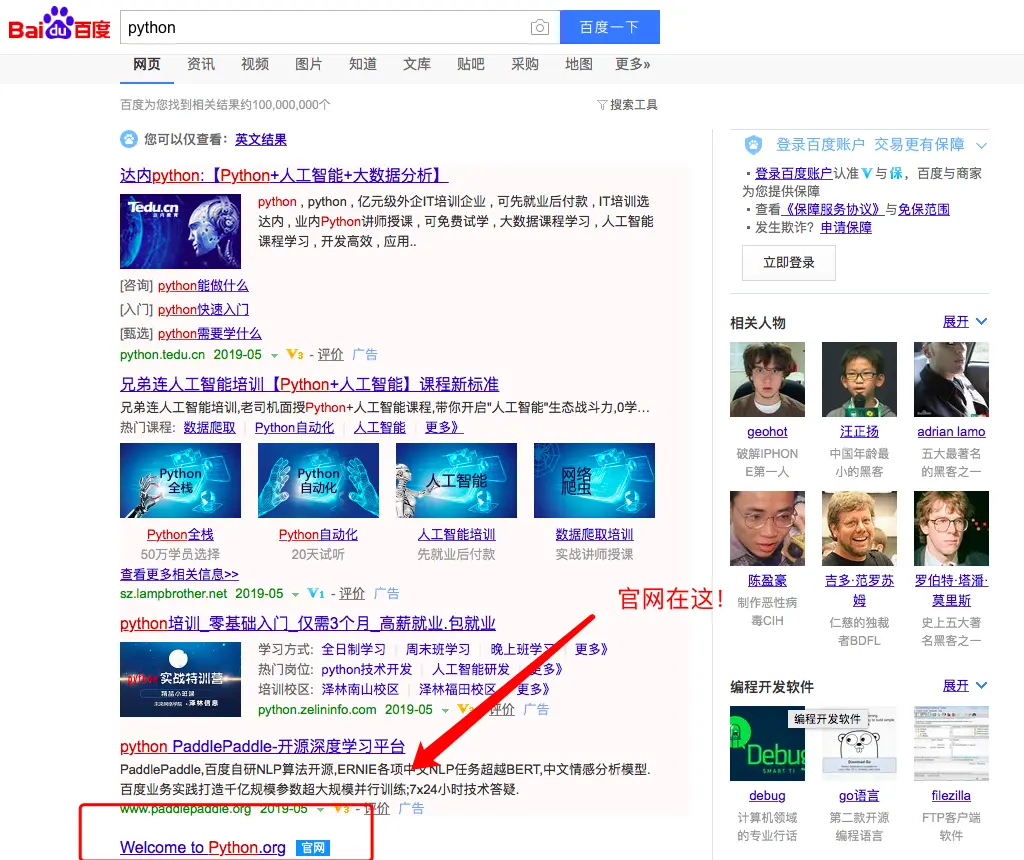
Task: Switch to the 视频 tab
Action: click(255, 64)
